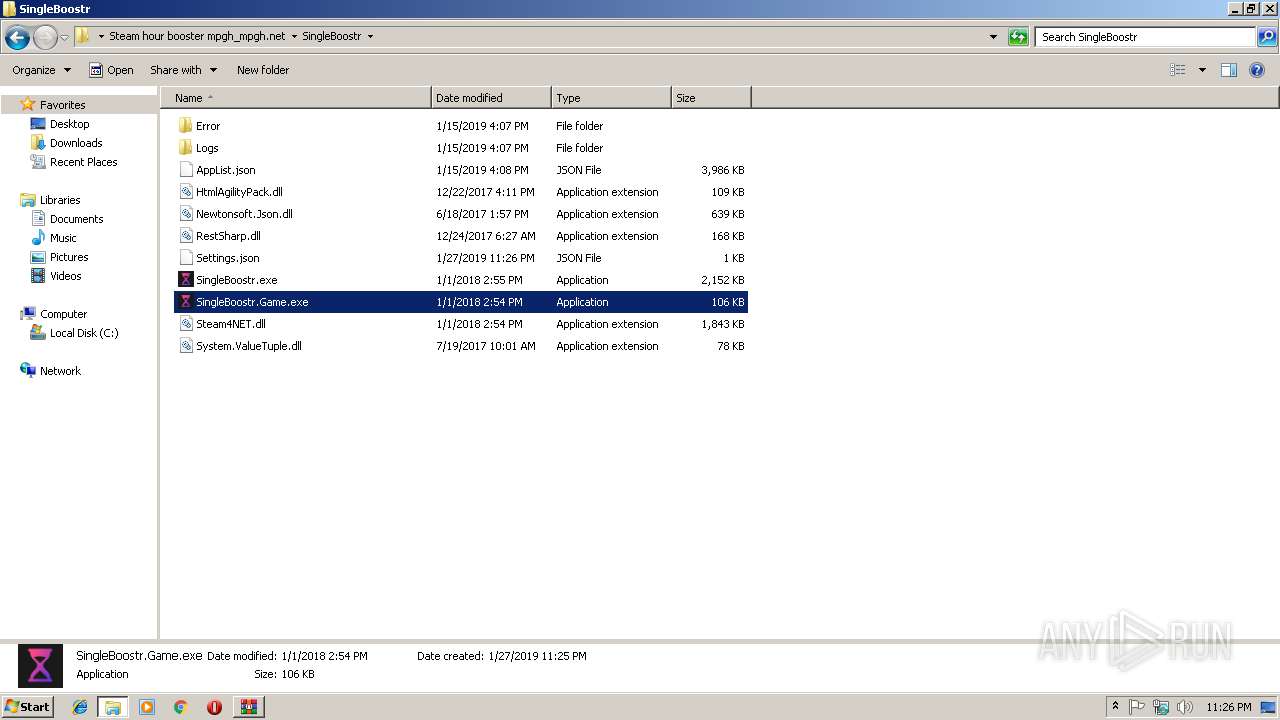Select the Logs folder icon

[185, 148]
